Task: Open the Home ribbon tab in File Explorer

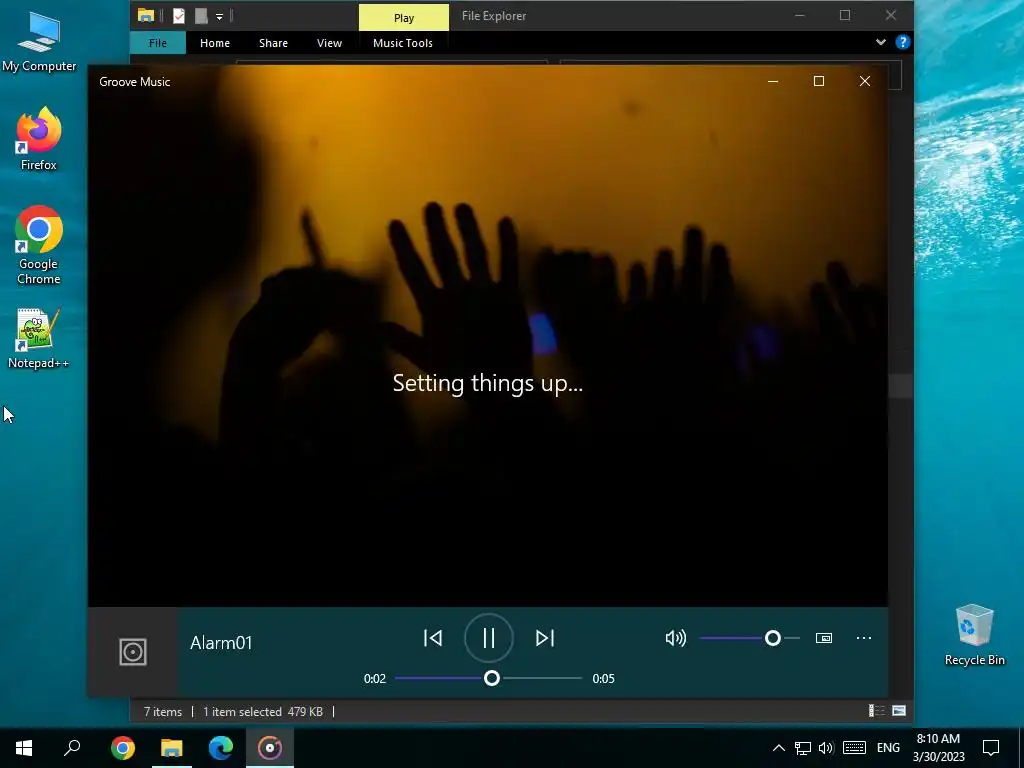Action: (215, 43)
